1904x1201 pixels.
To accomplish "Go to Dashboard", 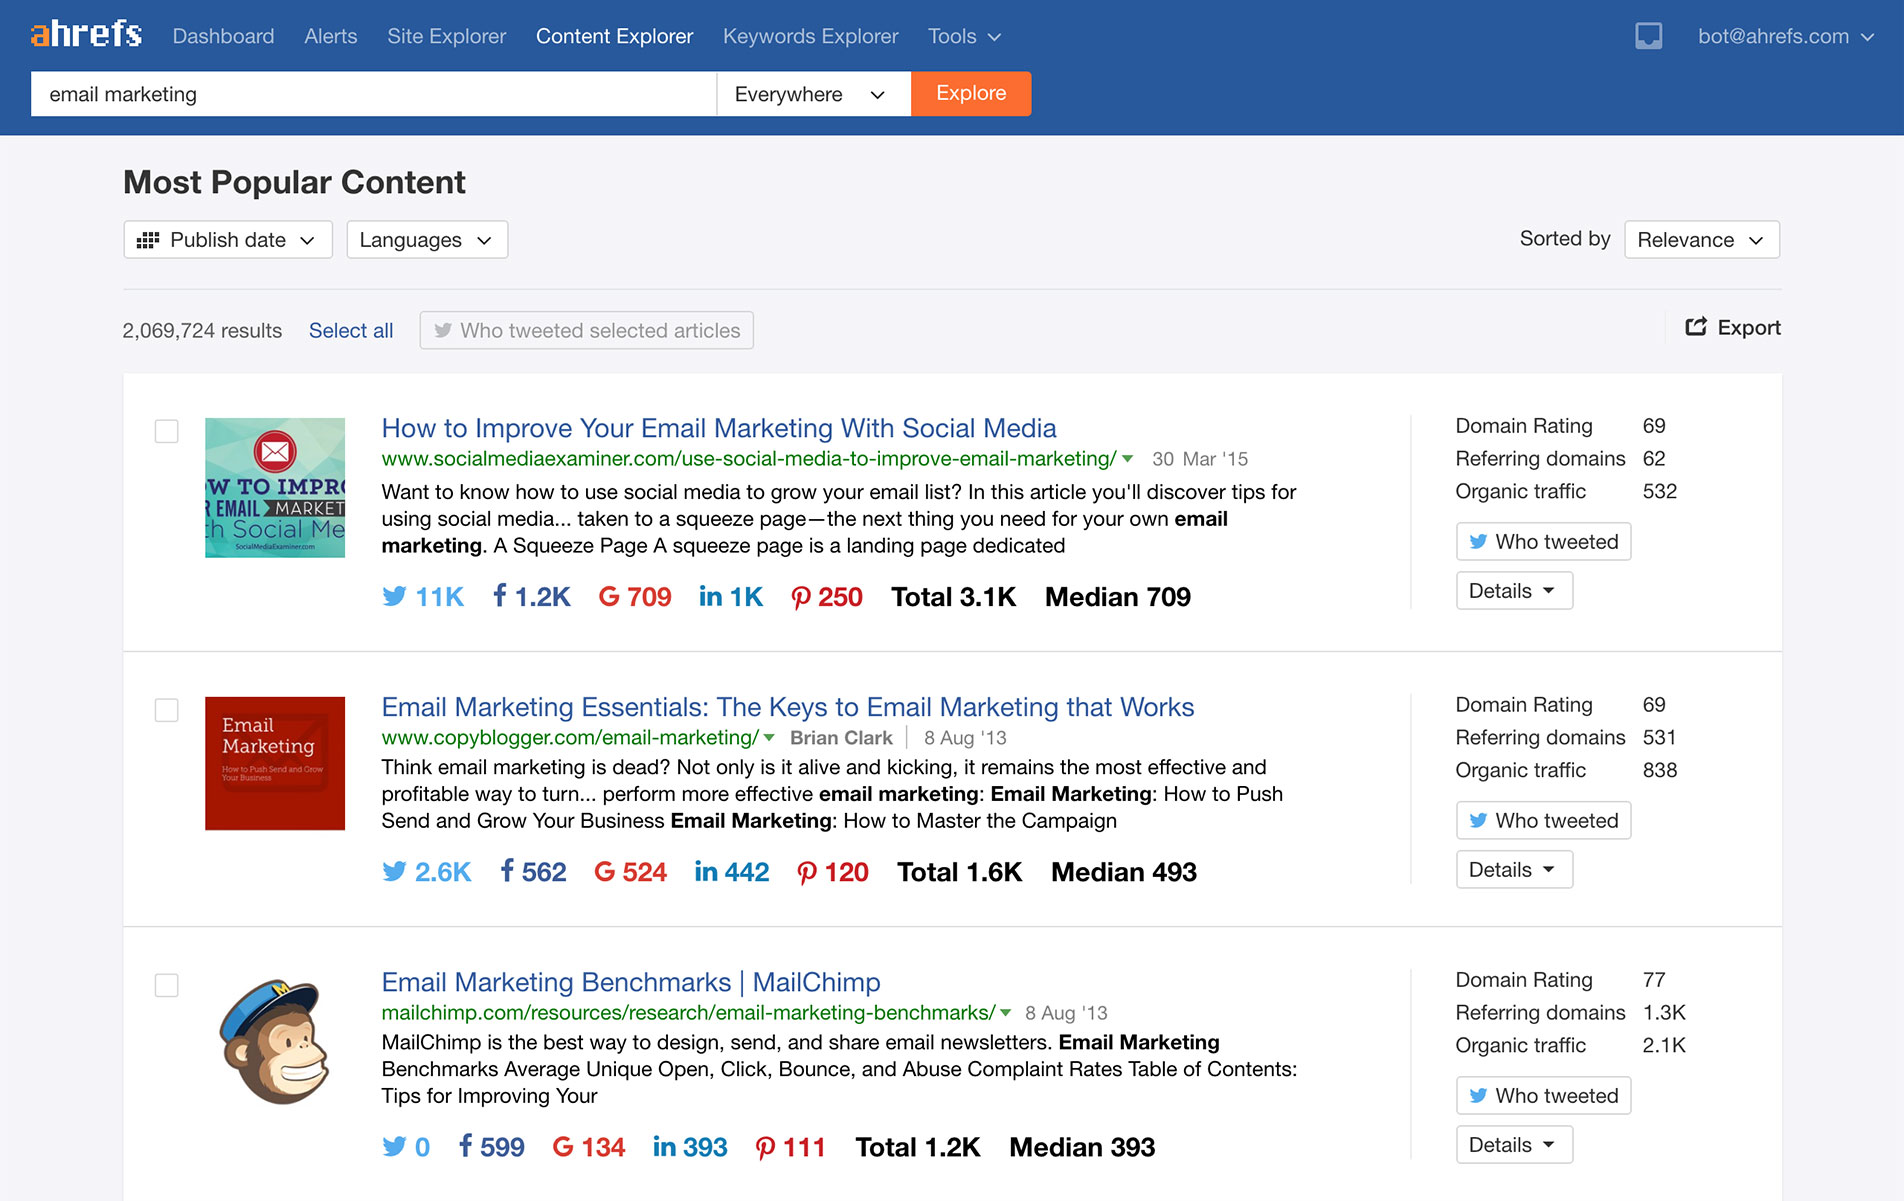I will 223,36.
